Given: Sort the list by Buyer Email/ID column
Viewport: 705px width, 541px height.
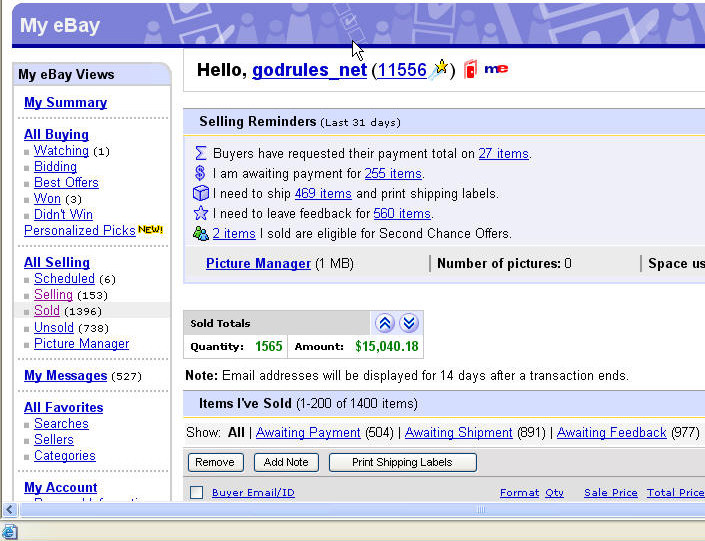Looking at the screenshot, I should (253, 493).
